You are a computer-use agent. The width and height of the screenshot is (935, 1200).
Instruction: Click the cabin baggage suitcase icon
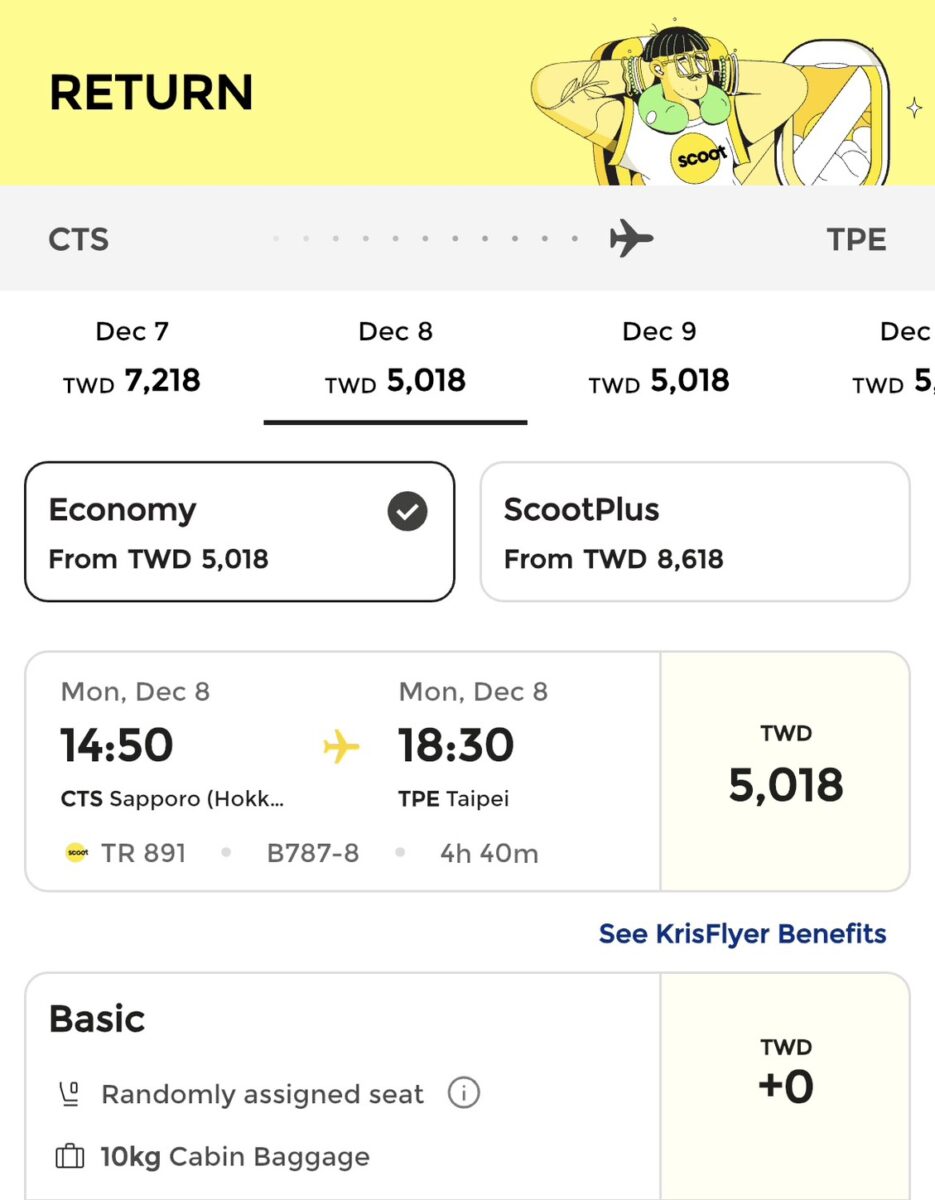pyautogui.click(x=69, y=1157)
